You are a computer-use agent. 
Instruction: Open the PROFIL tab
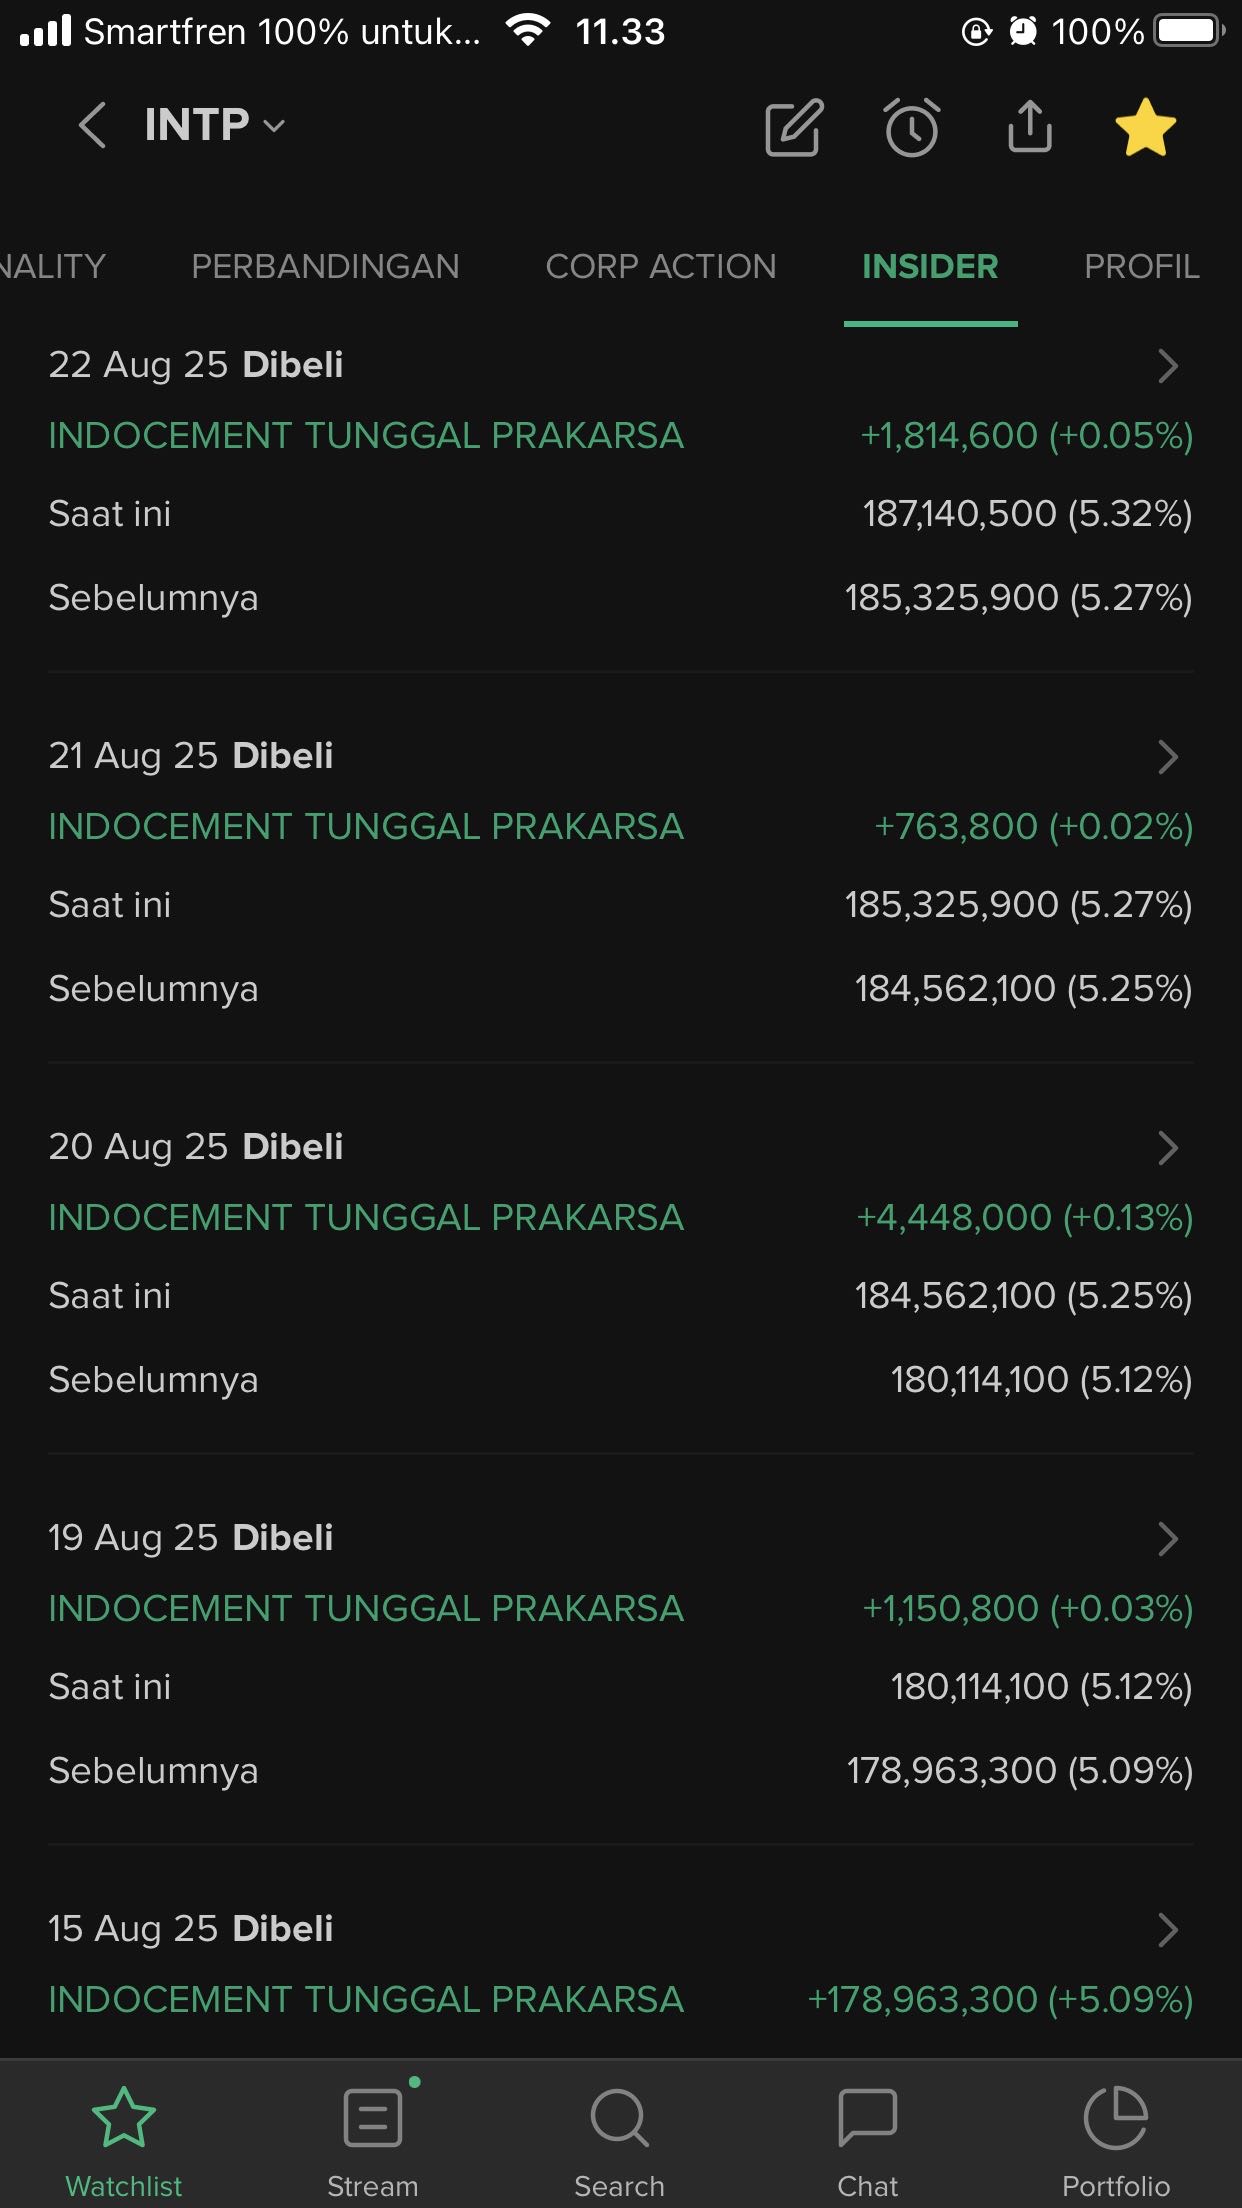coord(1141,267)
